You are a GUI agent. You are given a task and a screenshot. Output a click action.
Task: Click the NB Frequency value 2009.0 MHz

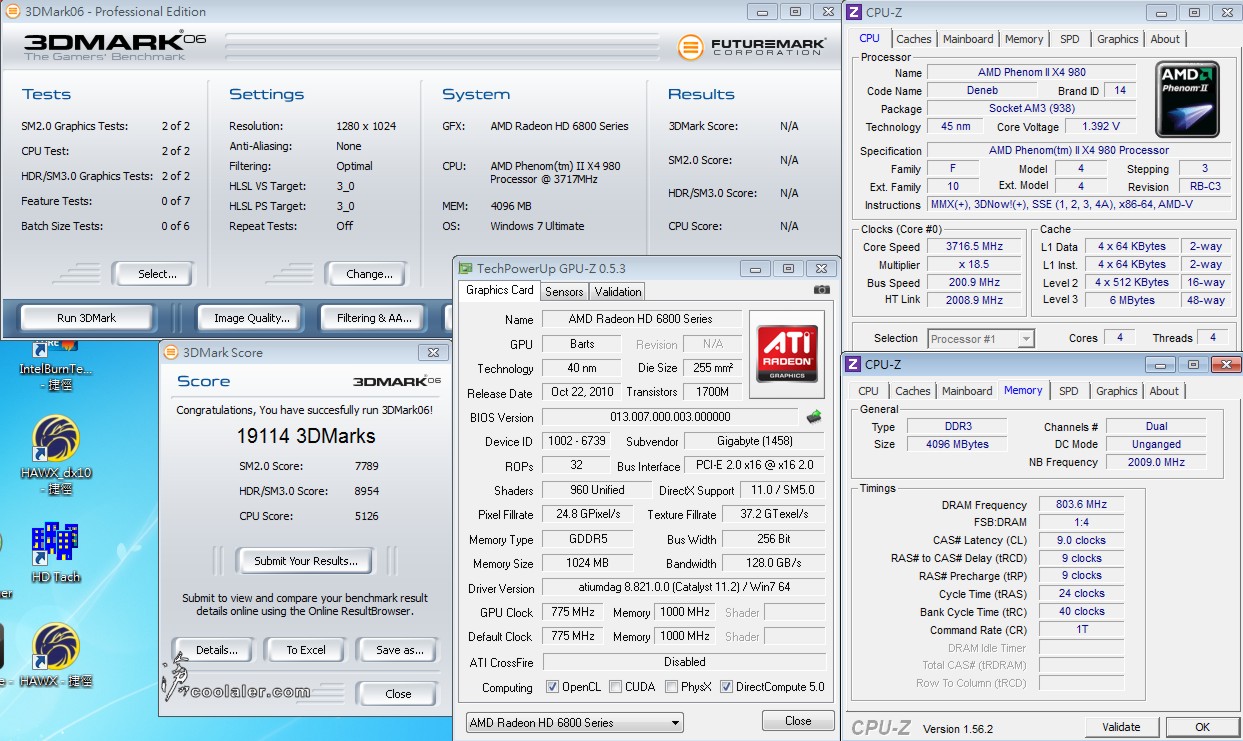point(1155,462)
